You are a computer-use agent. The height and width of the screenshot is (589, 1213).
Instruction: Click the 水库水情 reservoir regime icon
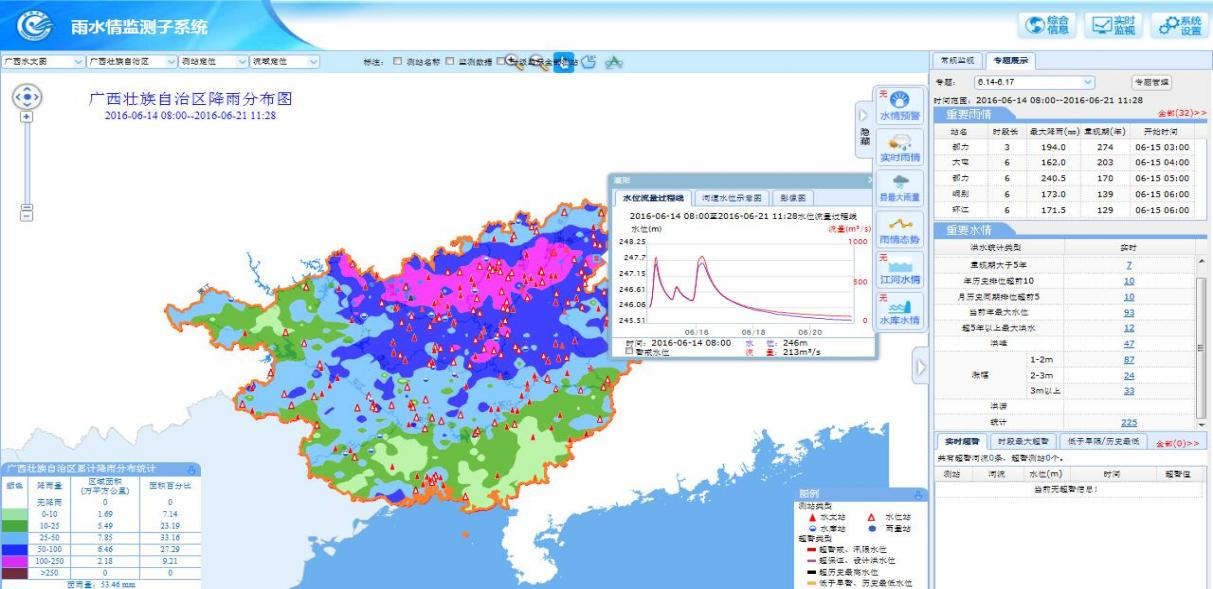pos(899,310)
